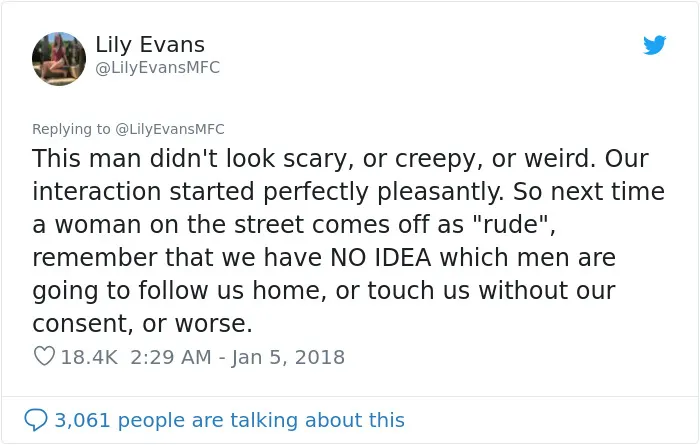Viewport: 700px width, 445px height.
Task: Open the Lily Evans display name
Action: click(150, 44)
